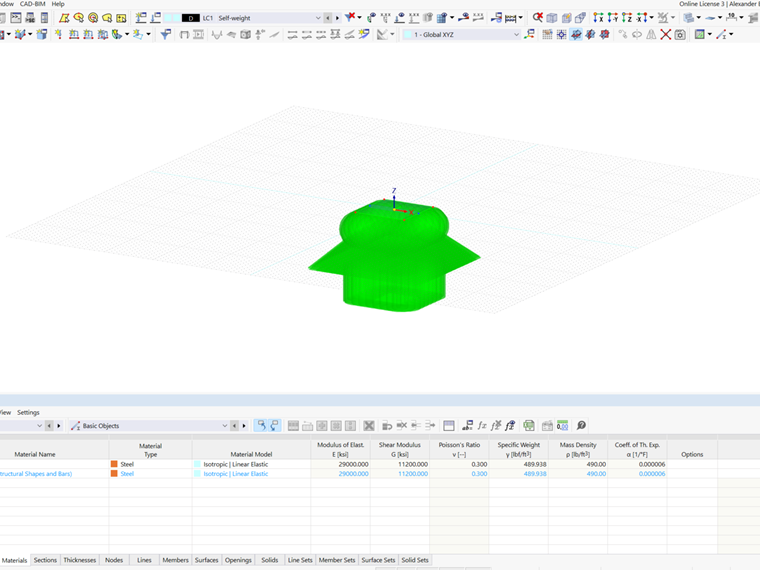
Task: Click the grid snap icon
Action: (x=547, y=34)
